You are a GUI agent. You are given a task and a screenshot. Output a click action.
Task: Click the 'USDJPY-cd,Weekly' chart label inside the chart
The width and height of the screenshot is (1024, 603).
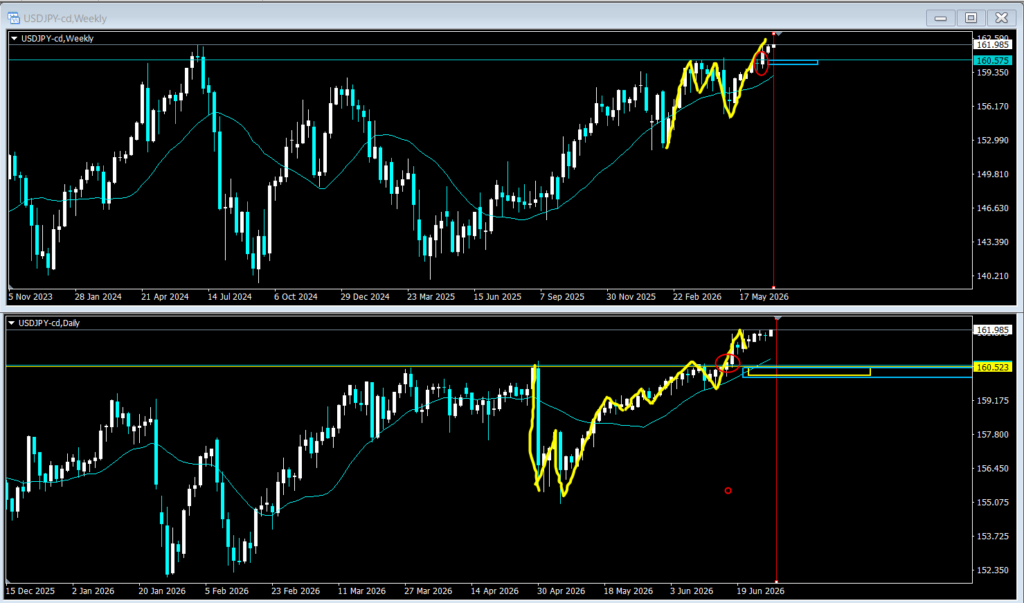pos(57,39)
